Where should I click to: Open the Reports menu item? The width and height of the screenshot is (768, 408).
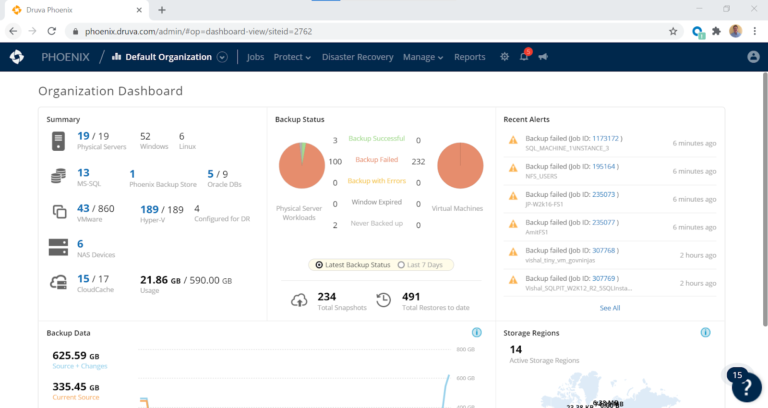pyautogui.click(x=469, y=57)
